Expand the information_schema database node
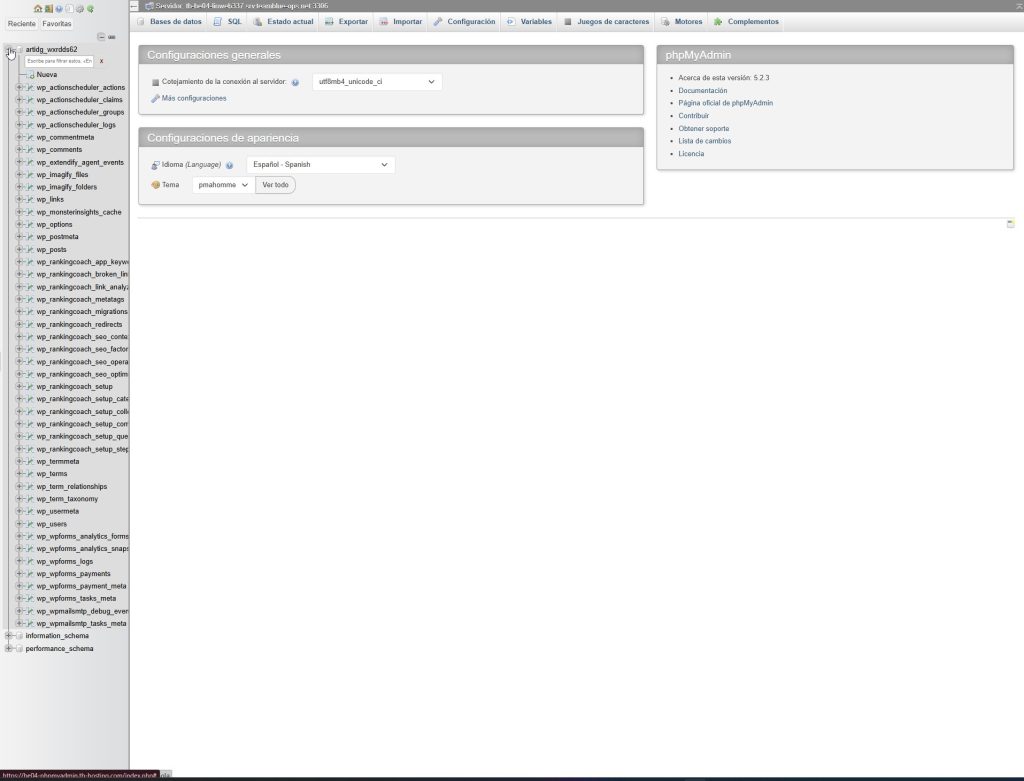This screenshot has width=1024, height=781. coord(8,635)
